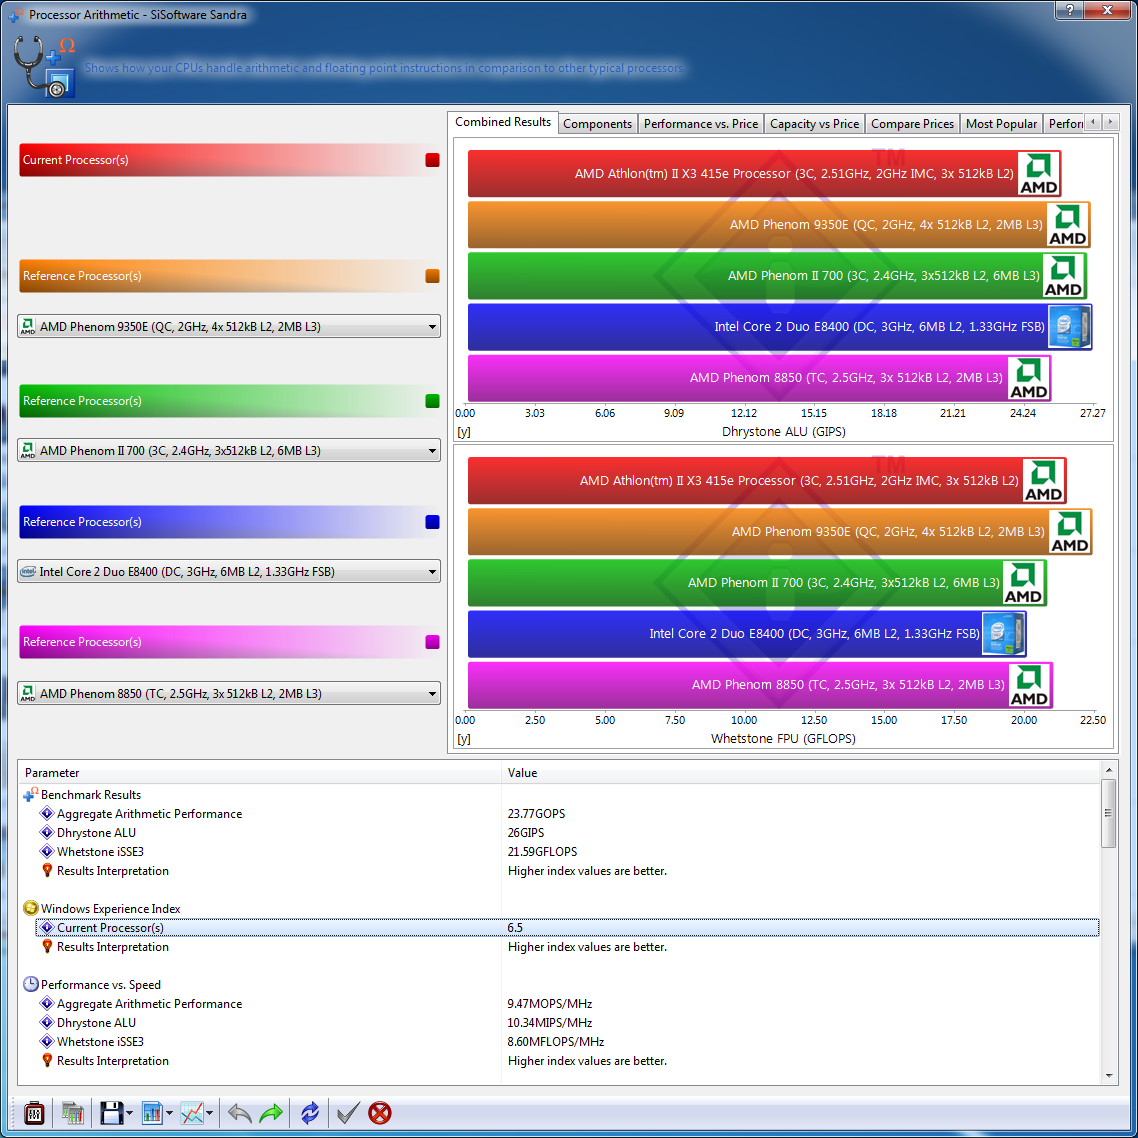Image resolution: width=1138 pixels, height=1138 pixels.
Task: Select the Most Popular tab
Action: click(1001, 123)
